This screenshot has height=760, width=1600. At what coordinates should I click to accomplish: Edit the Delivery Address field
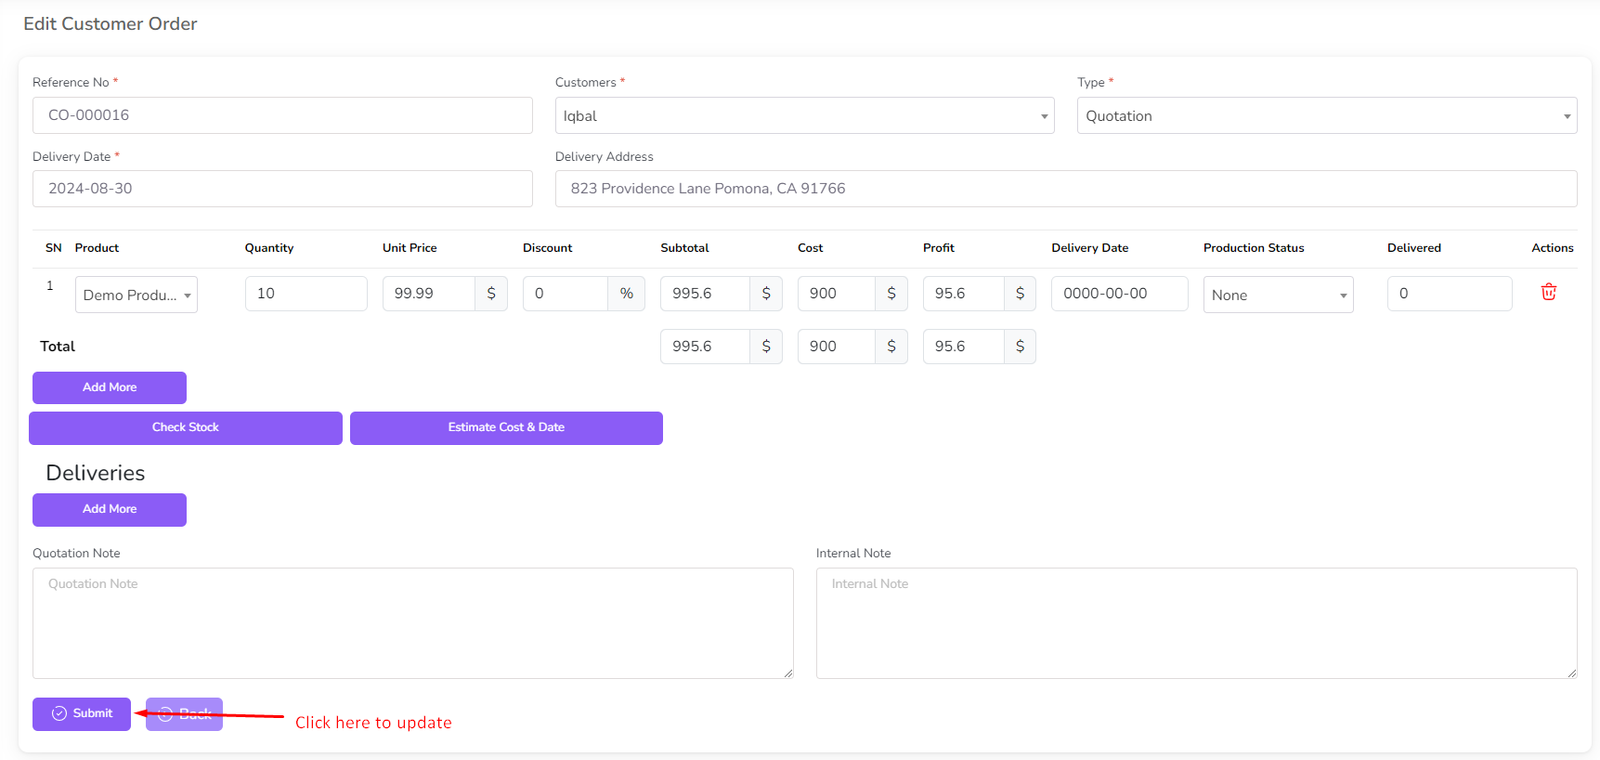(1065, 189)
